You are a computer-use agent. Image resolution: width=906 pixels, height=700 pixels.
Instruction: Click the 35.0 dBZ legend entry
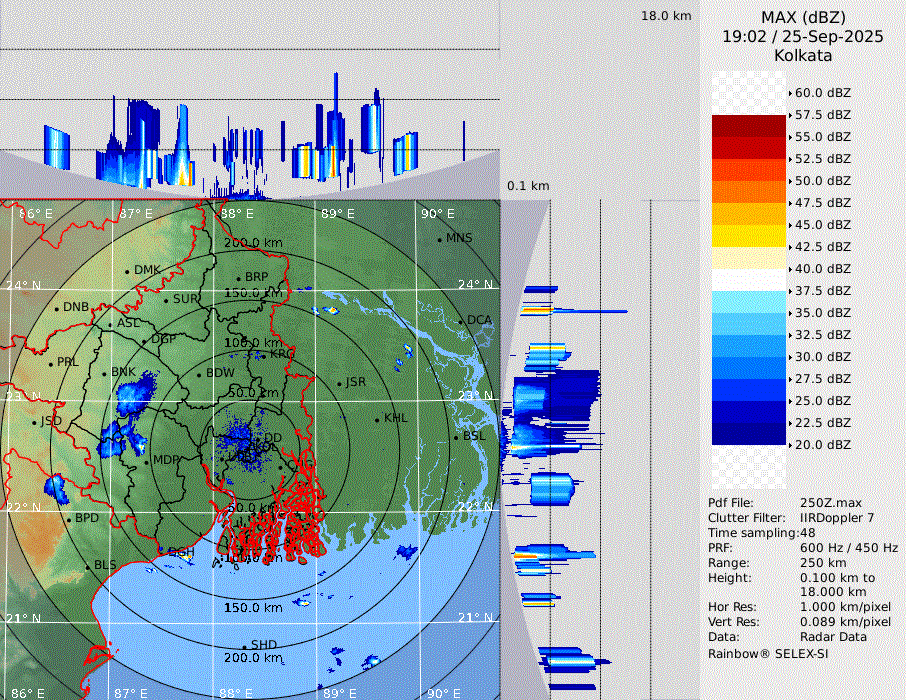tap(822, 313)
